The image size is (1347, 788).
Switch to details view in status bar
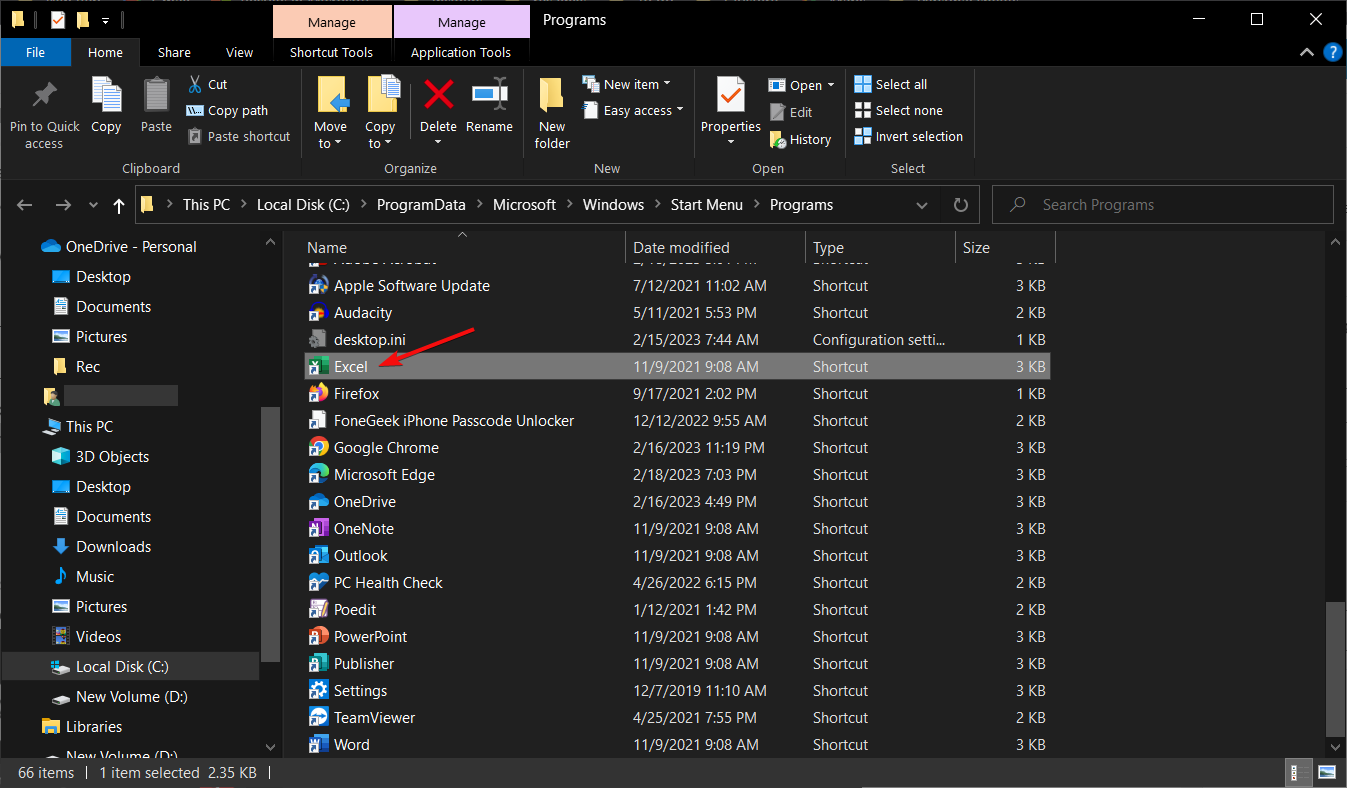pos(1297,772)
